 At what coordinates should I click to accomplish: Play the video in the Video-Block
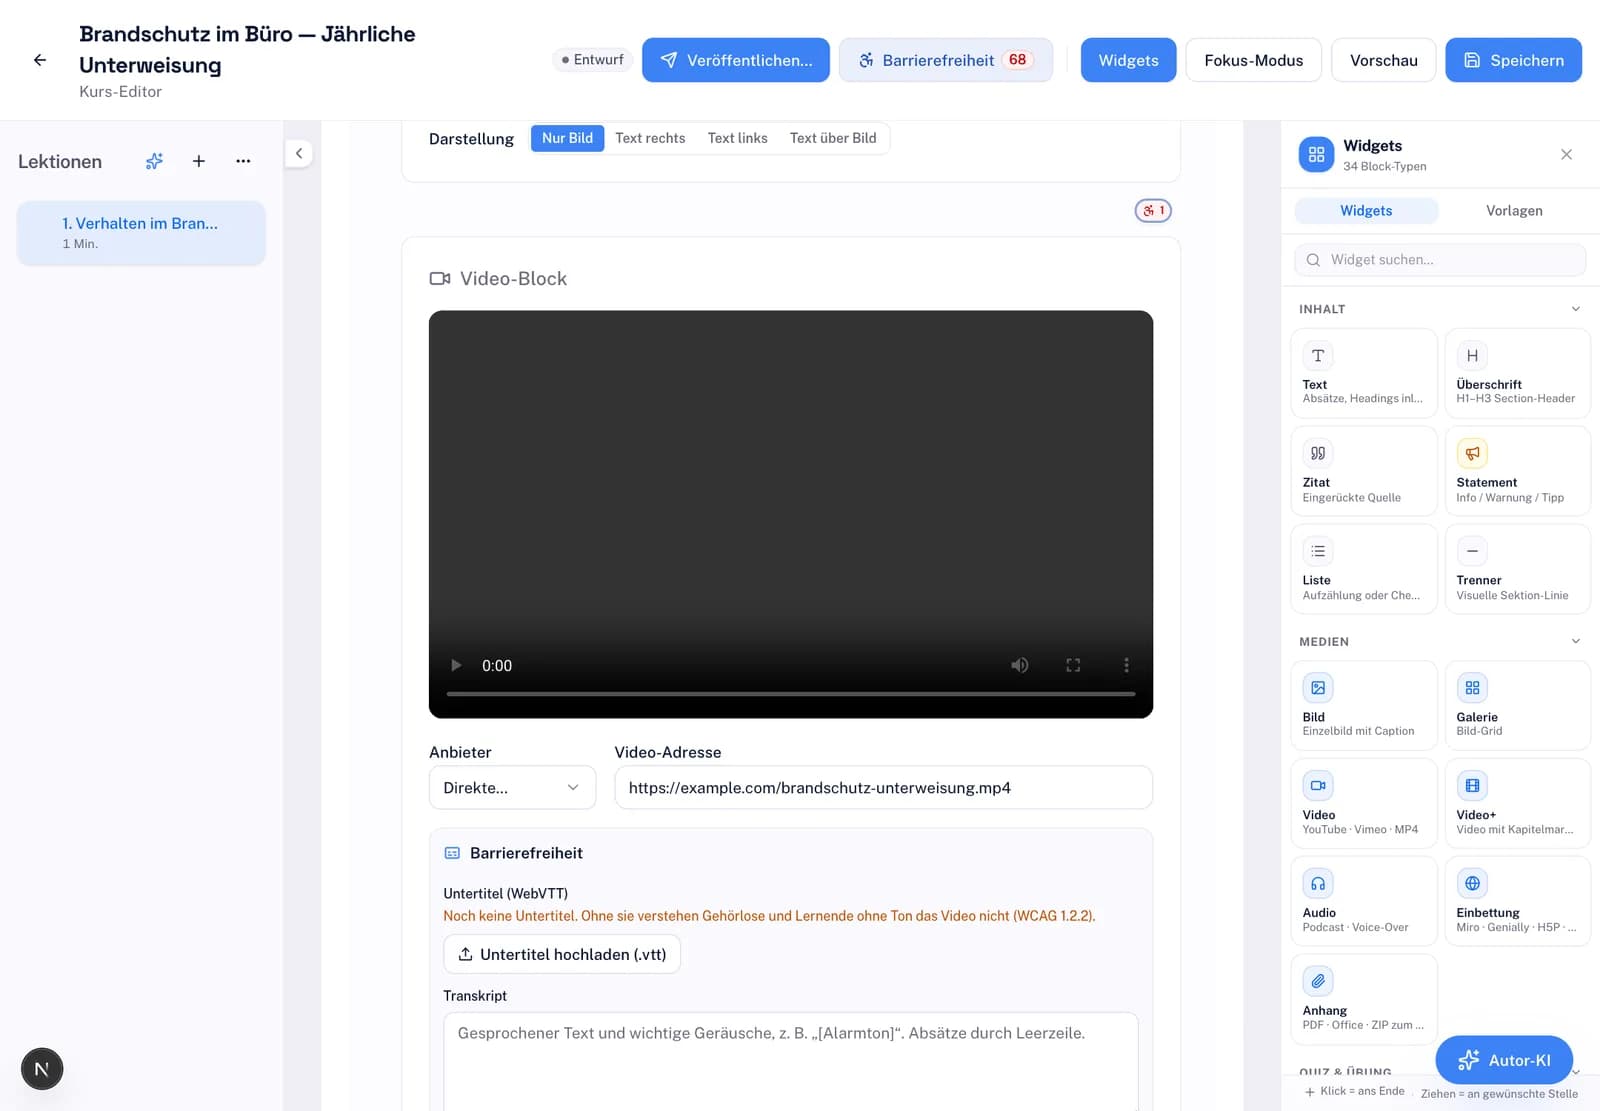click(456, 665)
